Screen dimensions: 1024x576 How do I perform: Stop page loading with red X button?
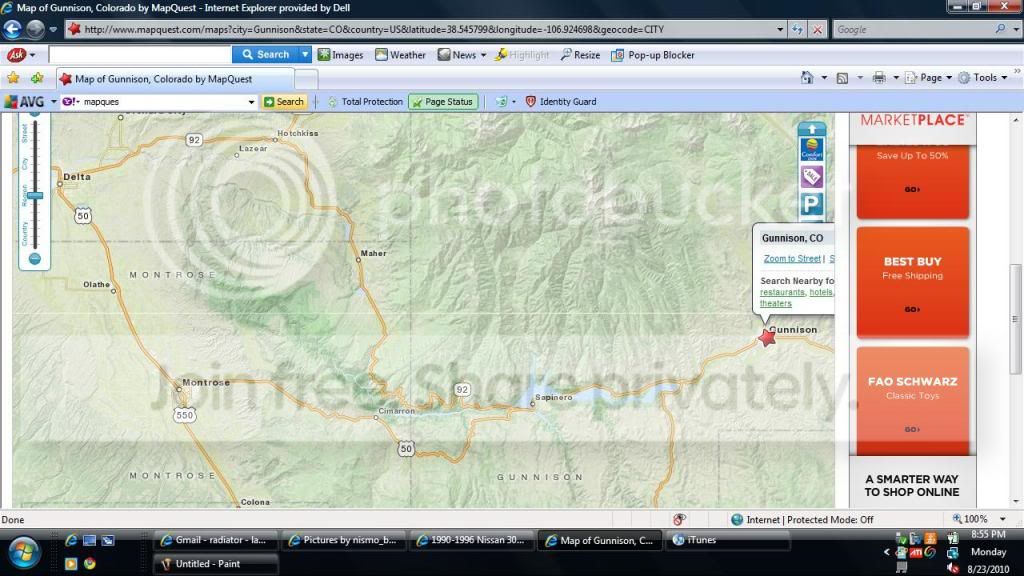pos(817,30)
